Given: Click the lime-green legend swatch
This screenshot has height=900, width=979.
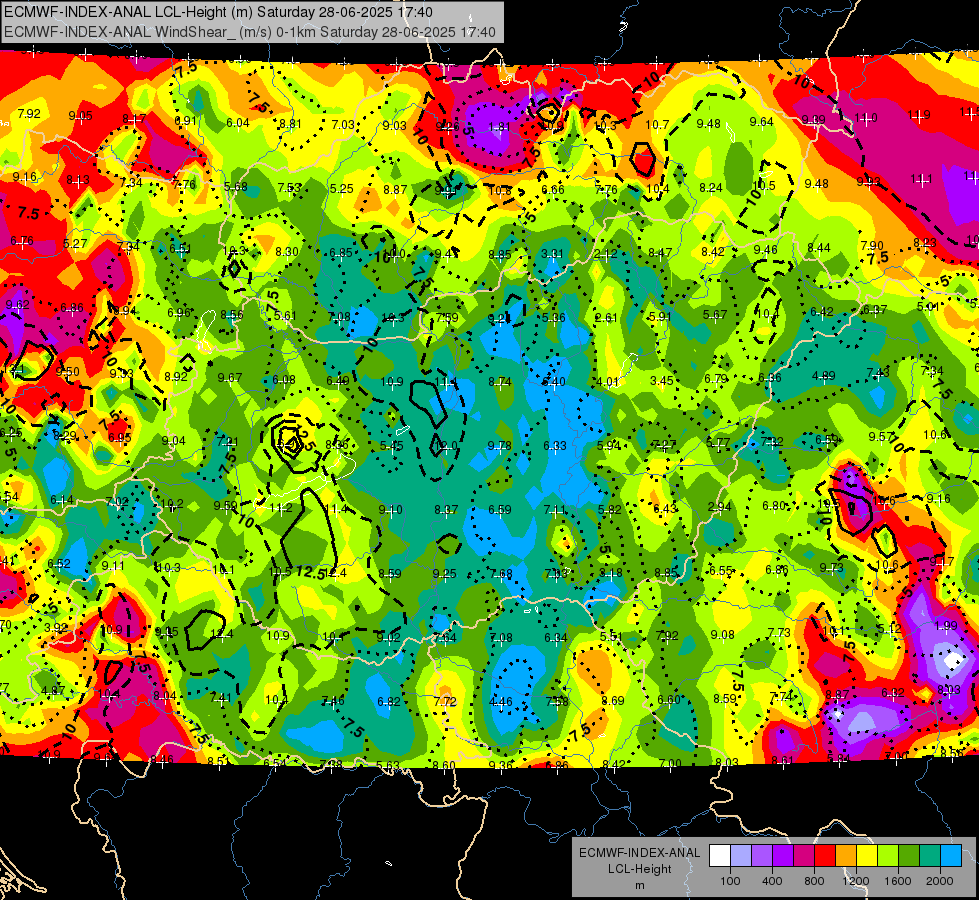Looking at the screenshot, I should click(888, 856).
